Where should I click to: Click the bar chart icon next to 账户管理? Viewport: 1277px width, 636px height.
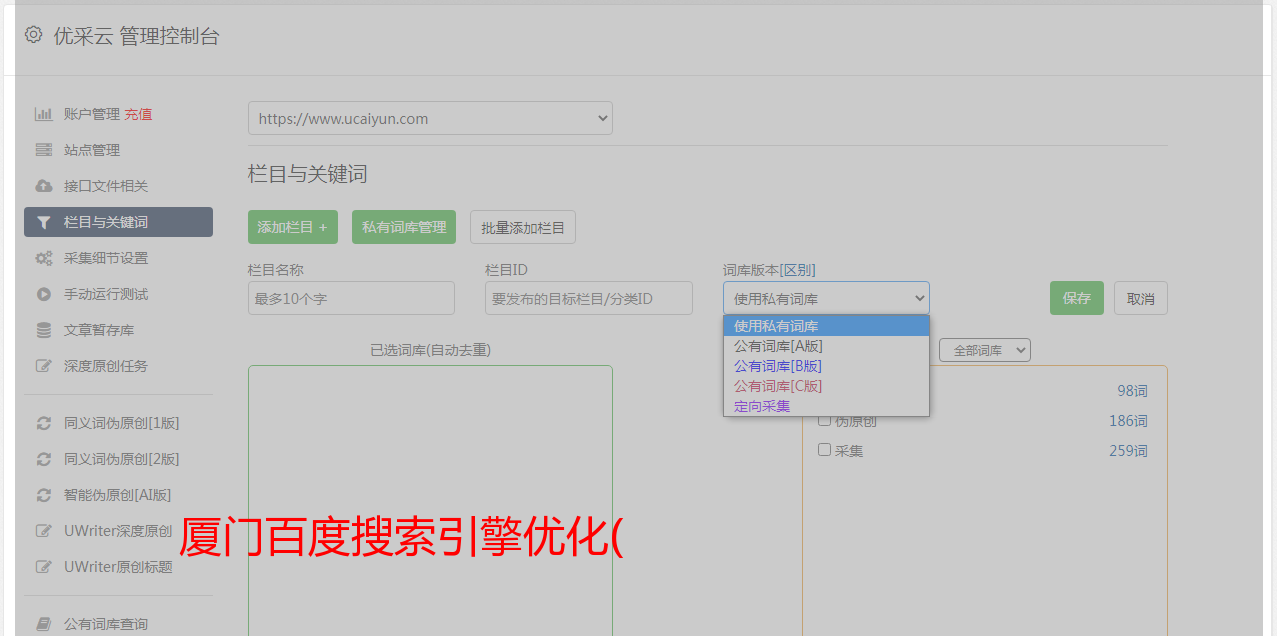click(x=44, y=114)
